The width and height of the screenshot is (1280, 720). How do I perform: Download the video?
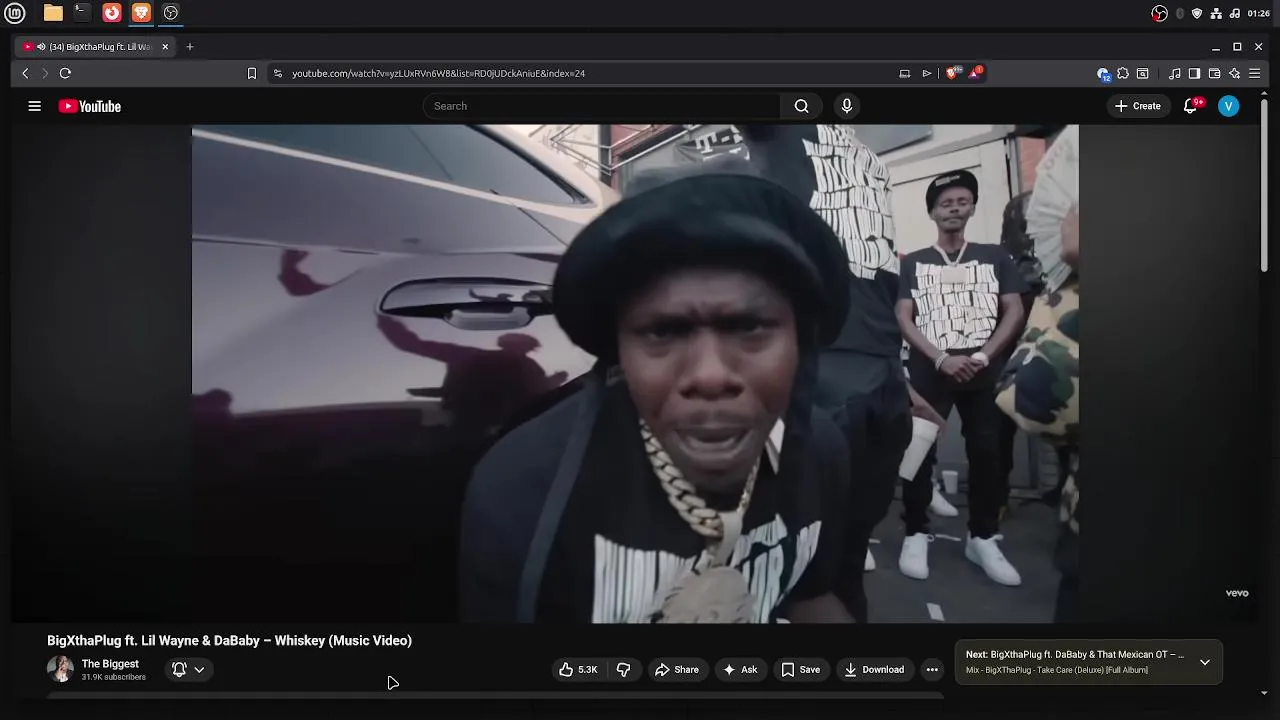tap(874, 670)
